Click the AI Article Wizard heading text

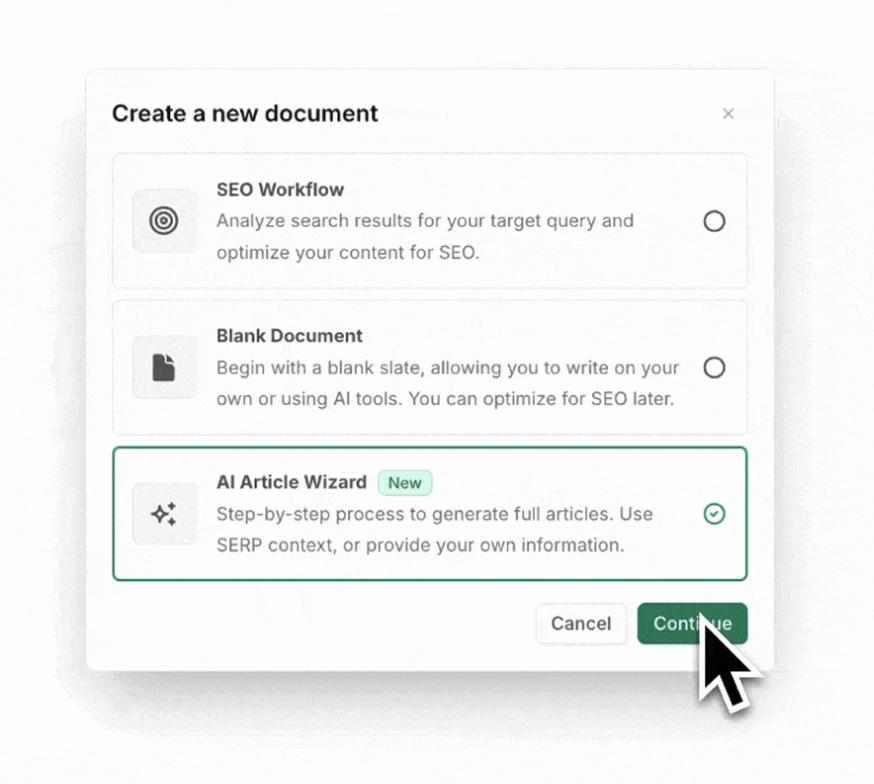292,482
